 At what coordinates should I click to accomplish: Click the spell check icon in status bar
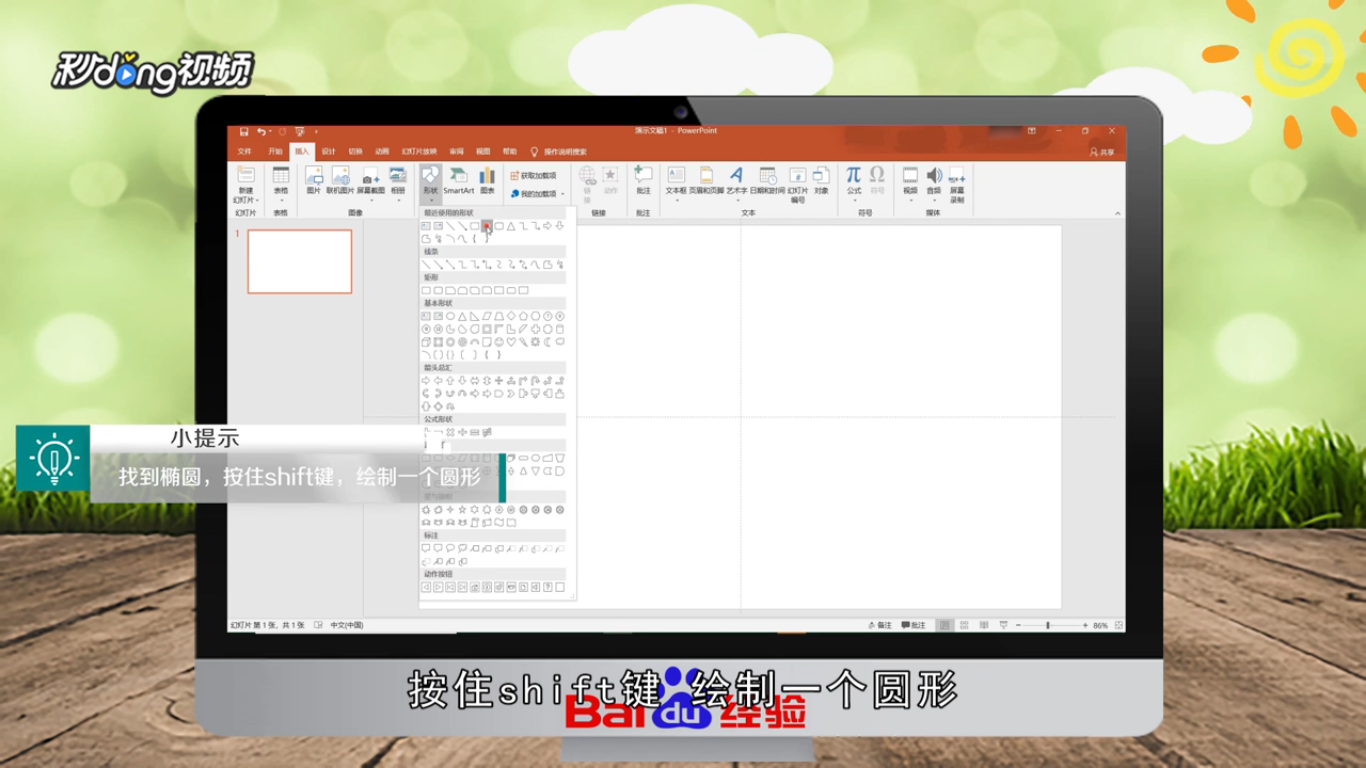coord(318,625)
